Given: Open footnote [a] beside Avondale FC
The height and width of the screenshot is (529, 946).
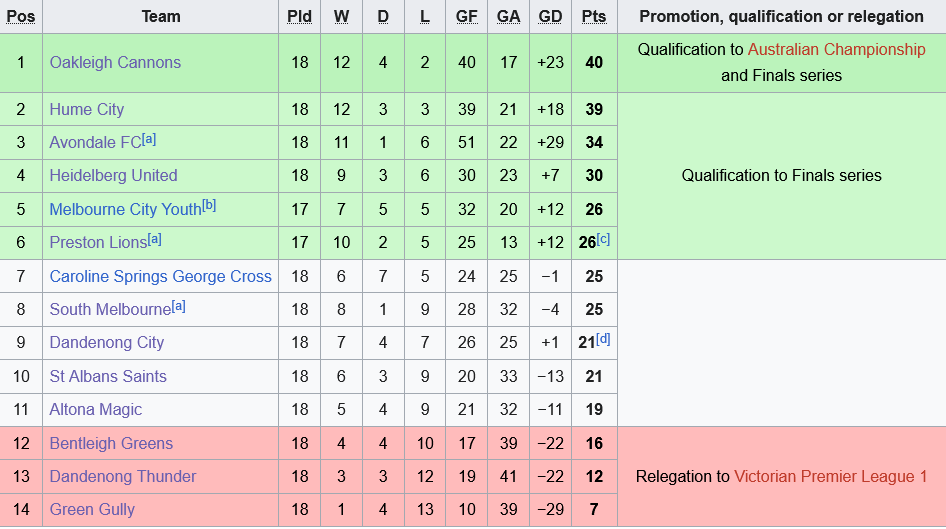Looking at the screenshot, I should [149, 139].
